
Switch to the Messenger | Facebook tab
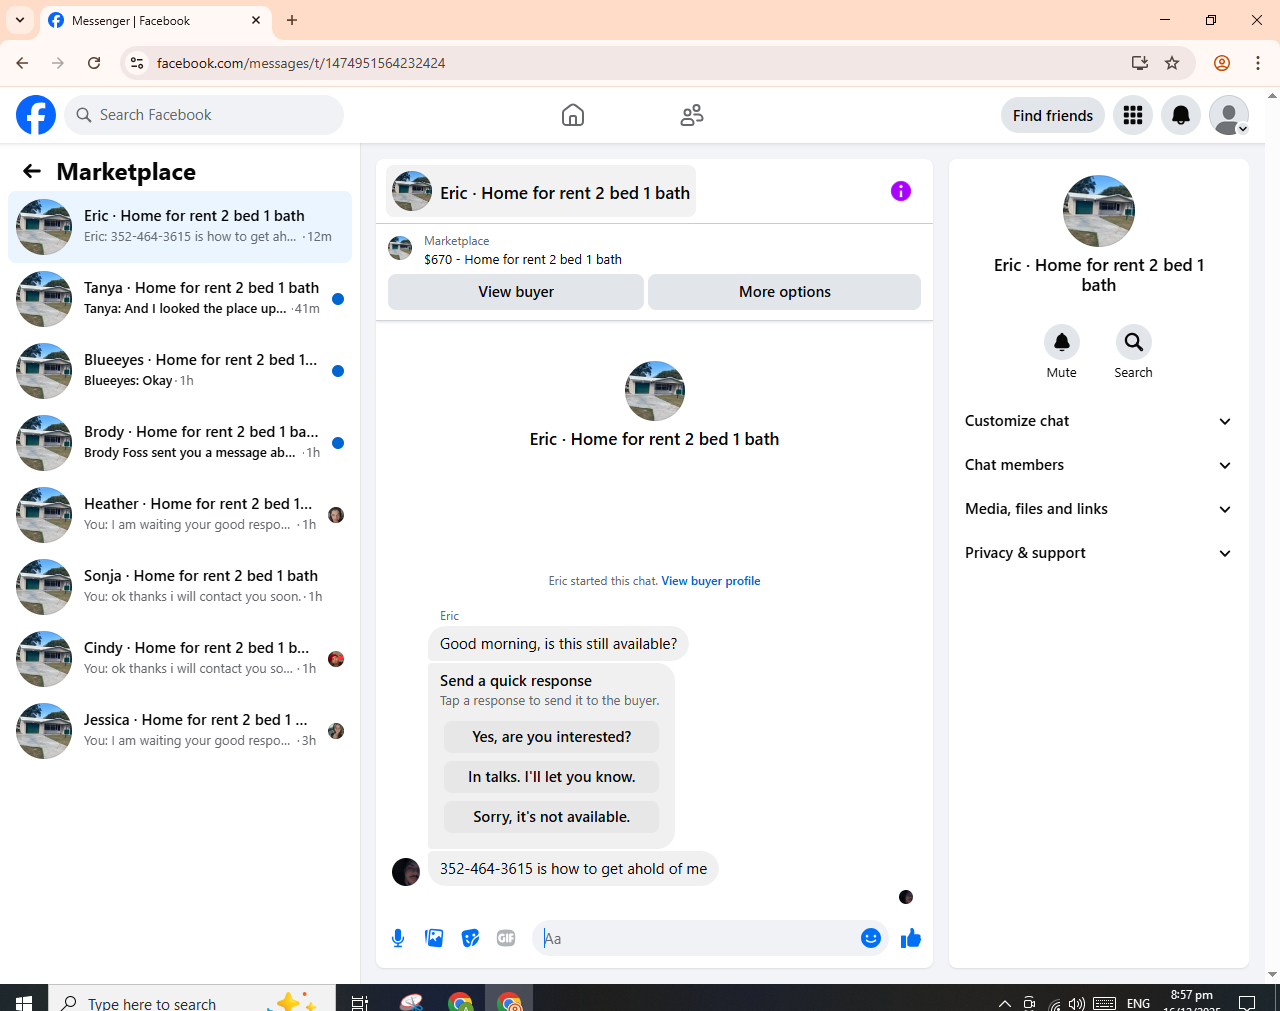tap(155, 21)
